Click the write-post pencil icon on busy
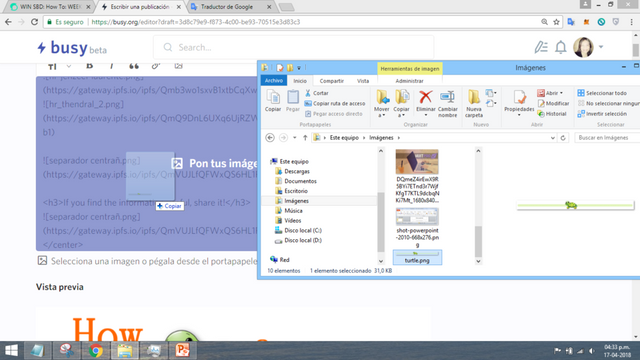Viewport: 640px width, 360px height. tap(541, 47)
